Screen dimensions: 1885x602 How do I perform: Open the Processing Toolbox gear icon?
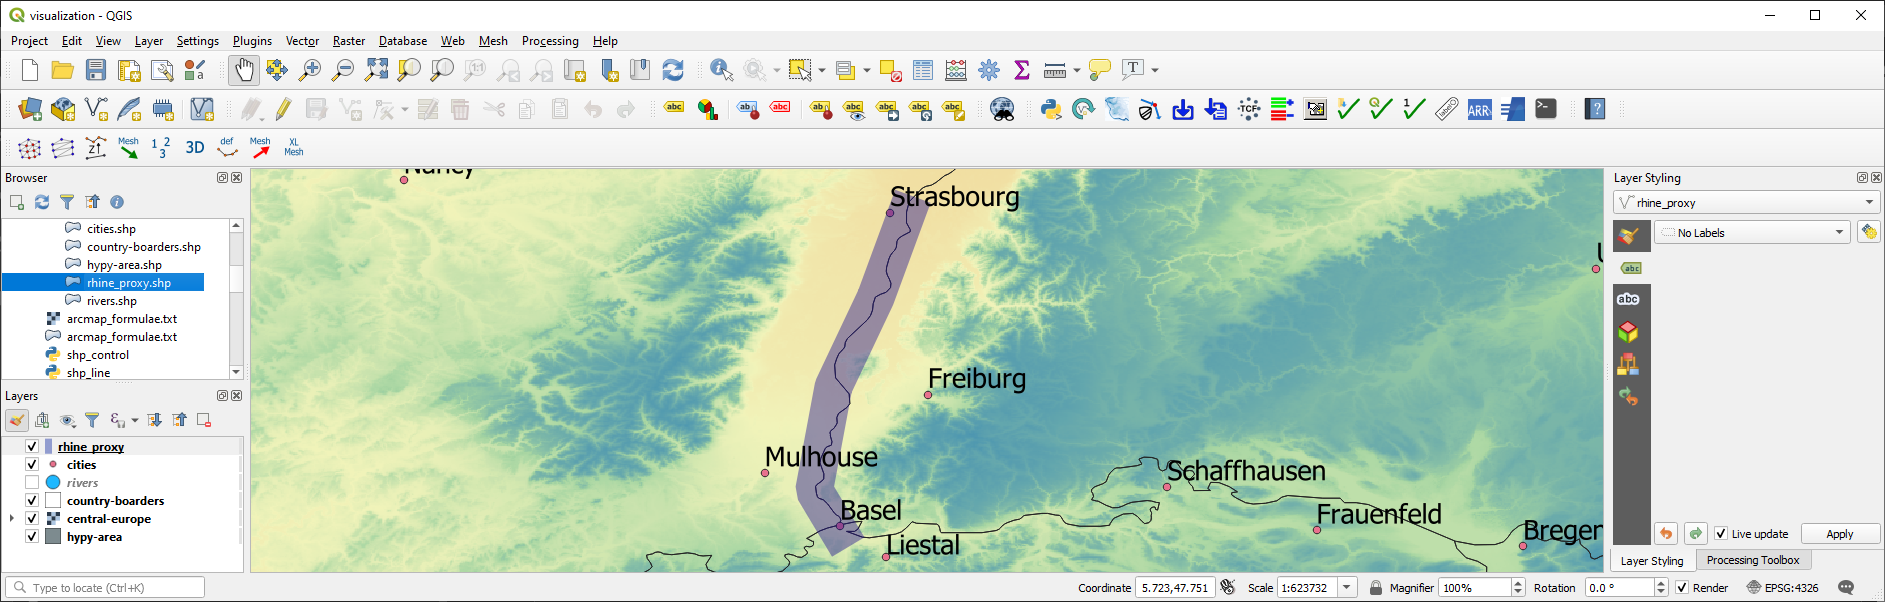pos(989,70)
